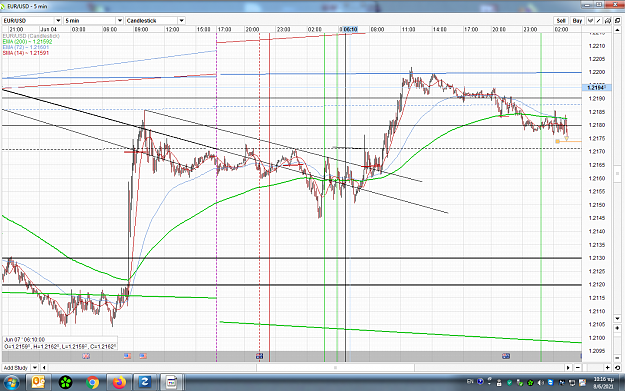Click the time scrollbar right arrow
Screen dimensions: 625x391
pyautogui.click(x=568, y=367)
